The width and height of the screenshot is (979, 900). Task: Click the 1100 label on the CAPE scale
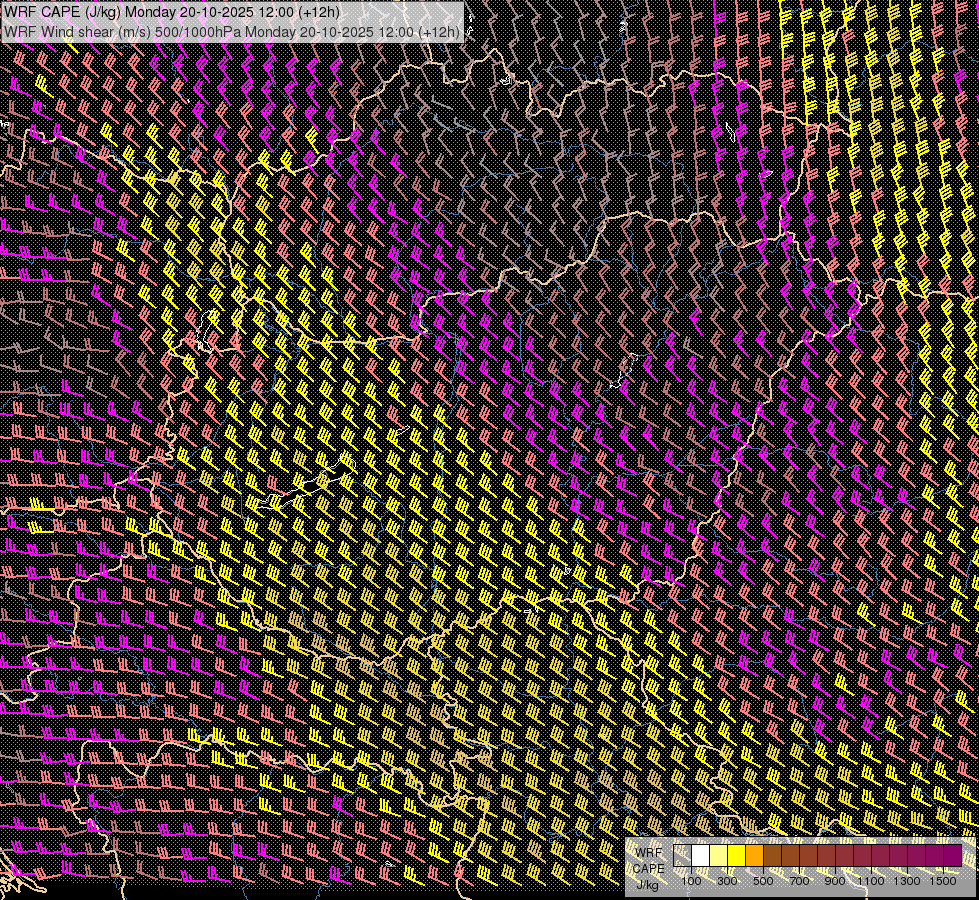click(870, 881)
